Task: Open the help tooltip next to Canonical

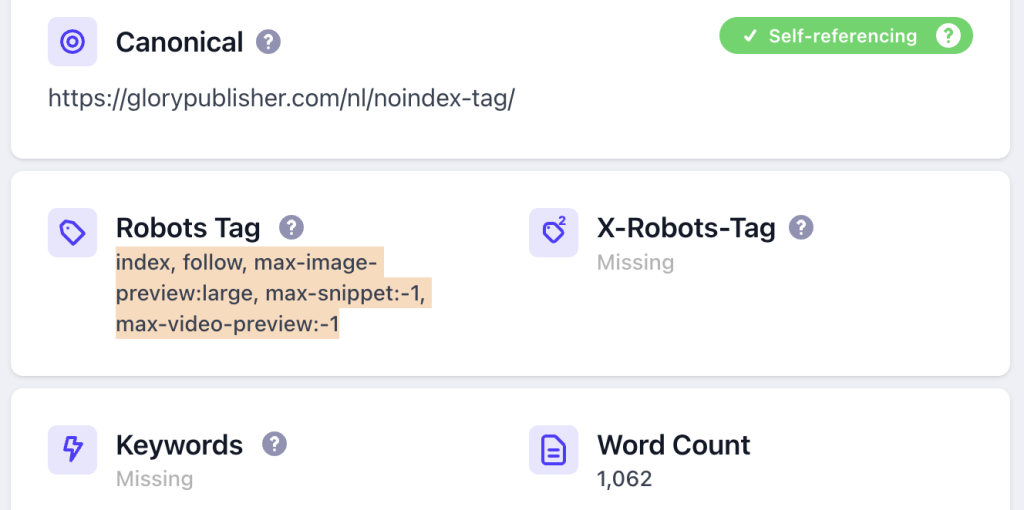Action: (268, 42)
